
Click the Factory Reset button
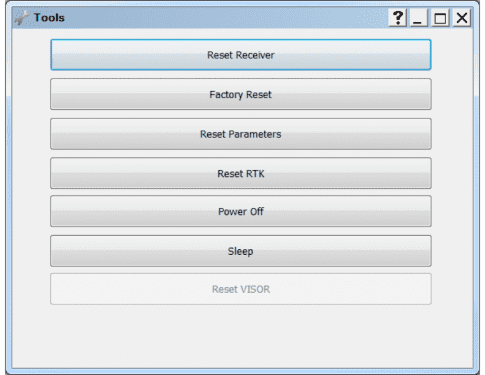[x=241, y=94]
